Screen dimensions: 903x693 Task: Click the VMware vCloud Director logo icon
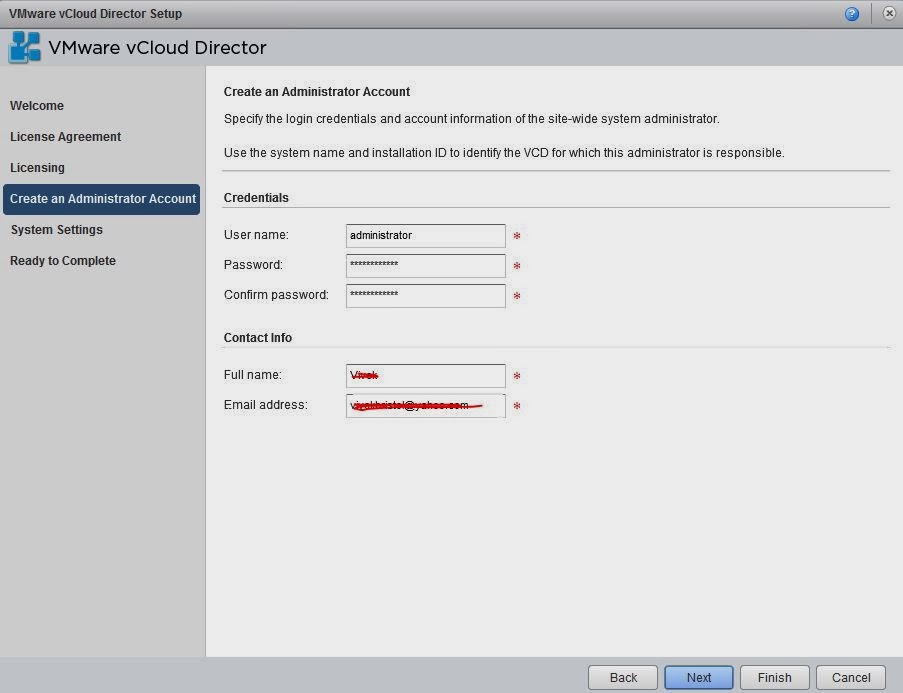point(24,47)
